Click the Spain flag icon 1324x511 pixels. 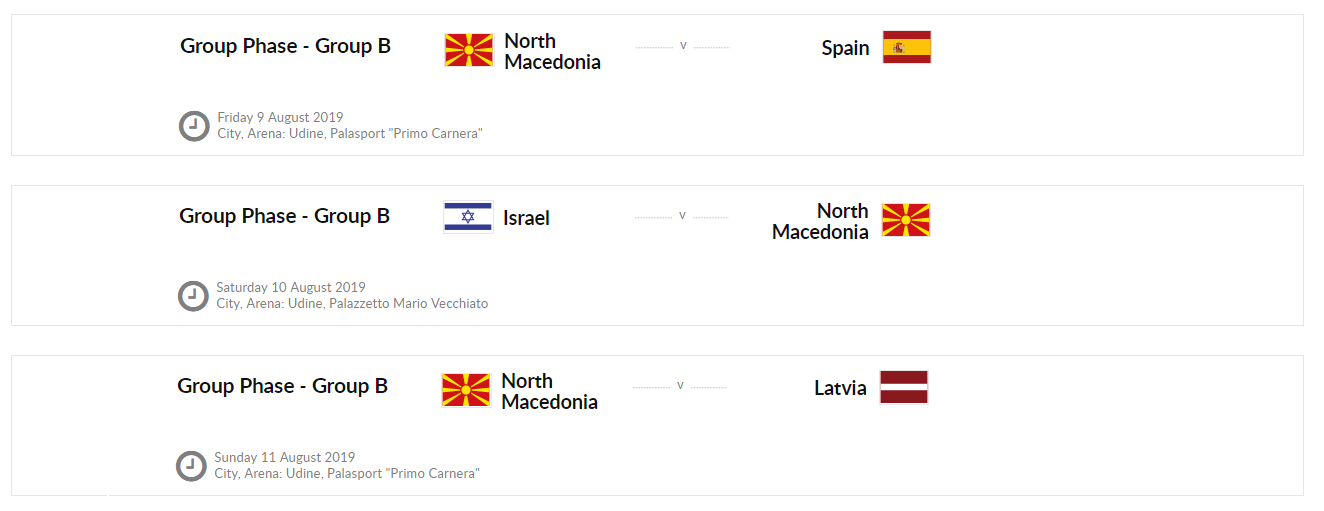pos(906,47)
